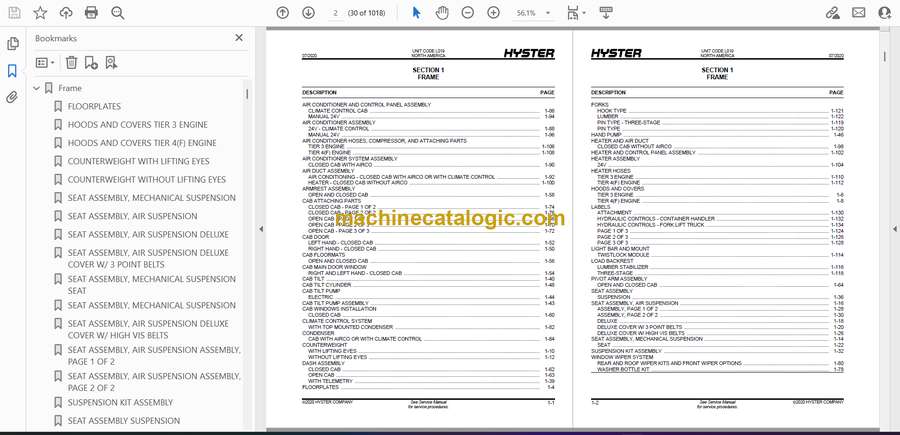Click the HAND PUMP index entry
Viewport: 900px width, 435px height.
(717, 134)
